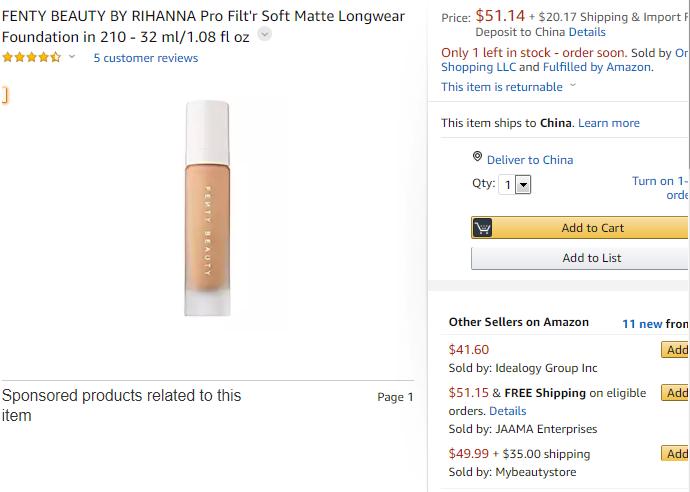Expand the star rating breakdown arrow
690x492 pixels.
(x=72, y=58)
